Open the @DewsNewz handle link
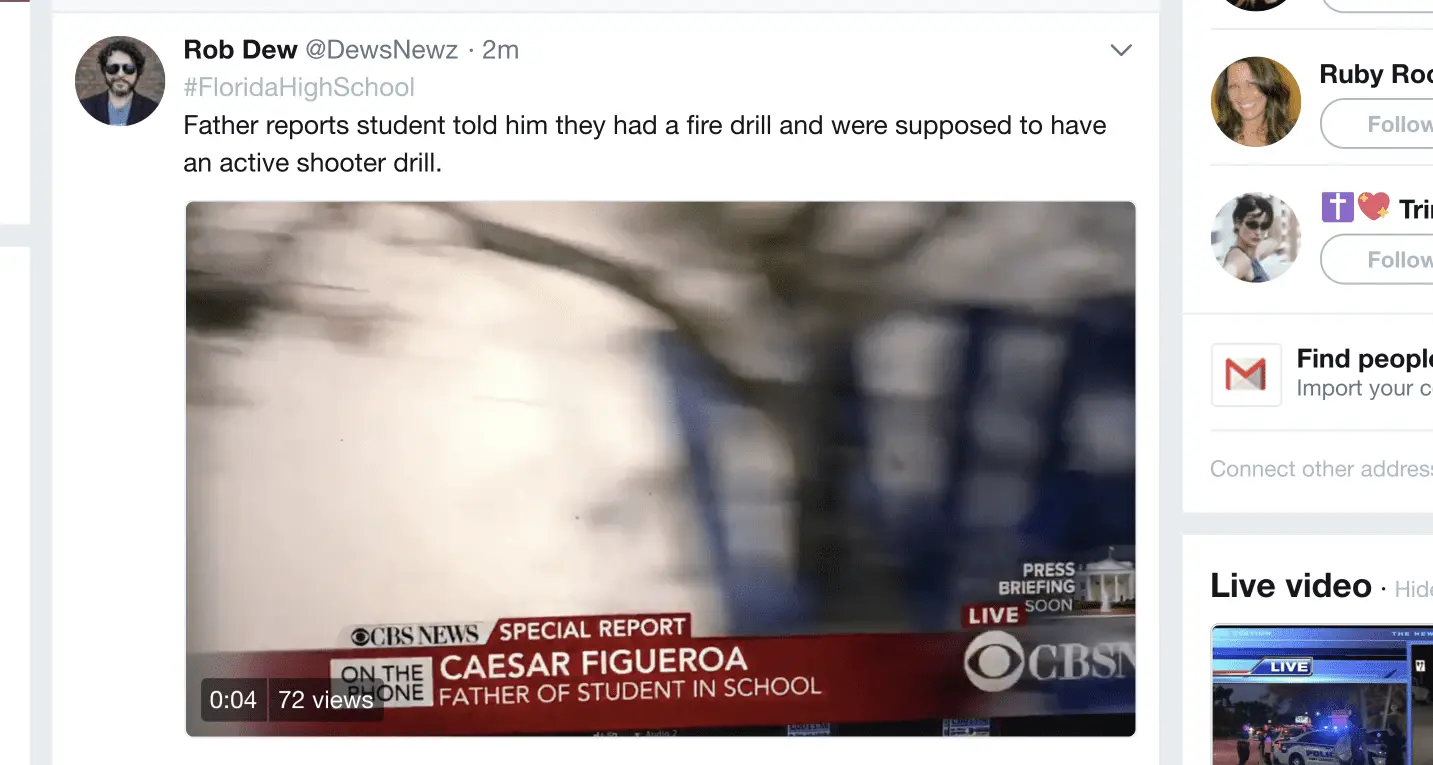This screenshot has width=1433, height=765. pos(381,49)
